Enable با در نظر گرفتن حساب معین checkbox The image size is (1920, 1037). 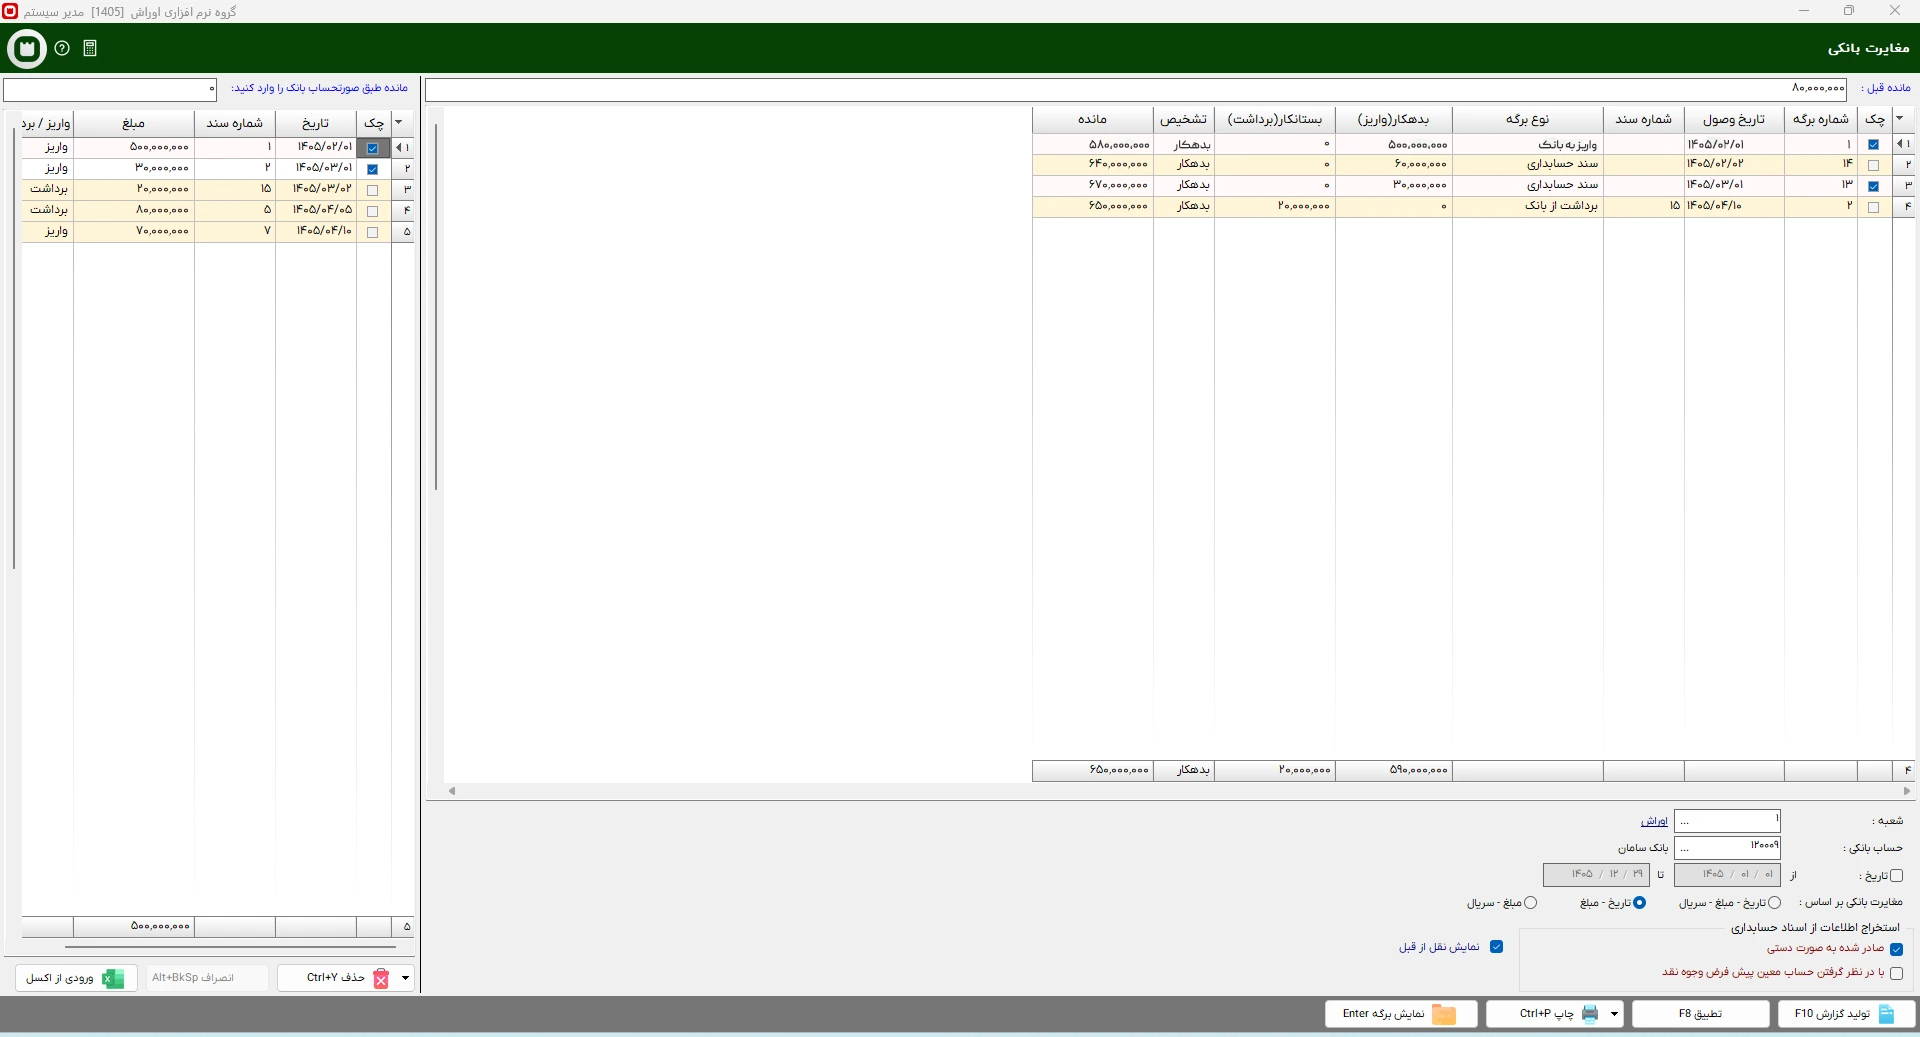pos(1896,973)
